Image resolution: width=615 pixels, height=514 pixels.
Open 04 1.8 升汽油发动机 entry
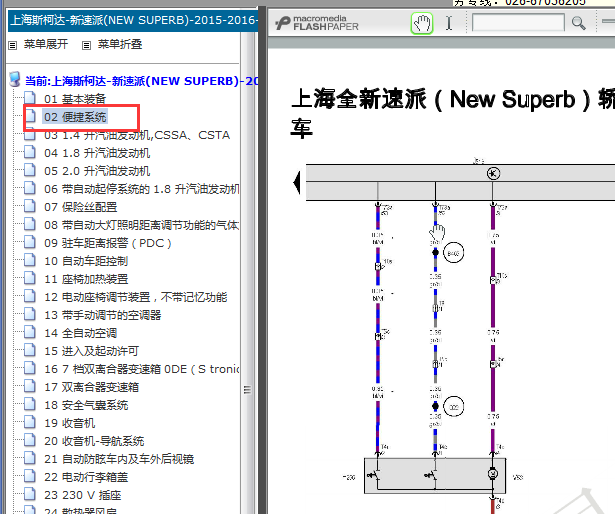click(x=97, y=153)
